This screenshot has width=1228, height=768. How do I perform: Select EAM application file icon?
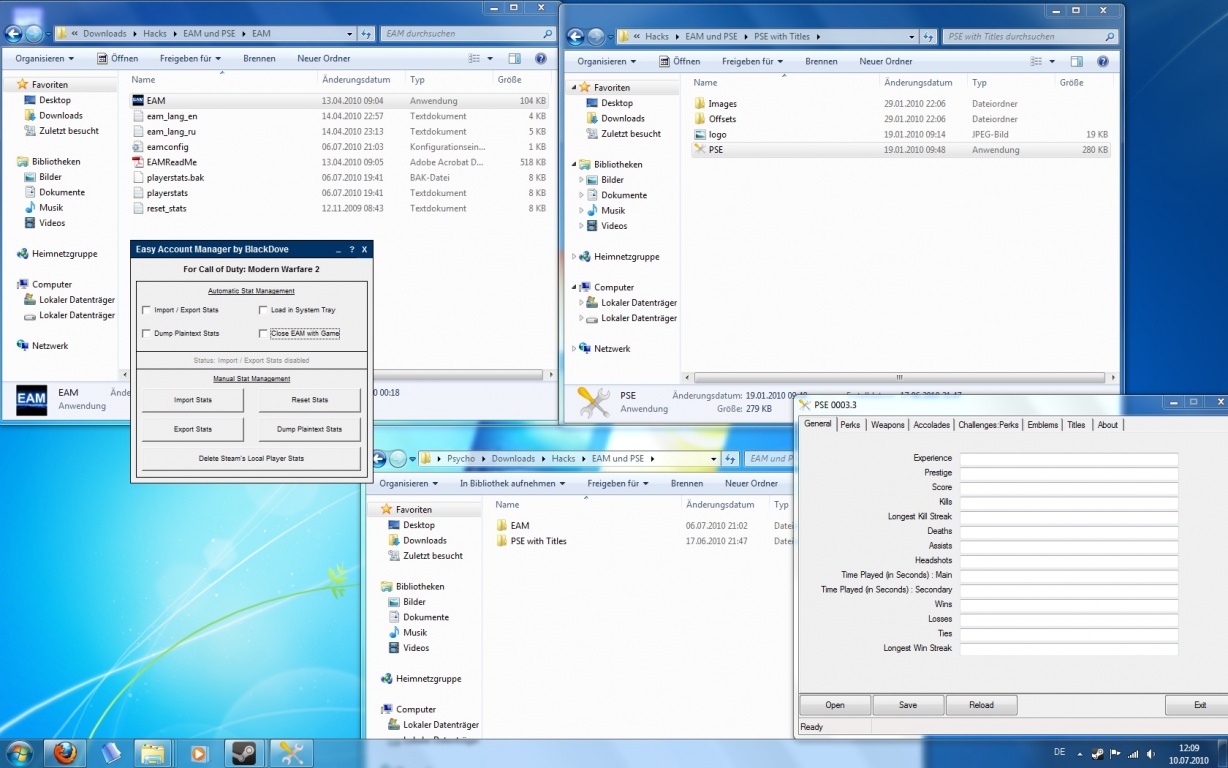click(139, 101)
